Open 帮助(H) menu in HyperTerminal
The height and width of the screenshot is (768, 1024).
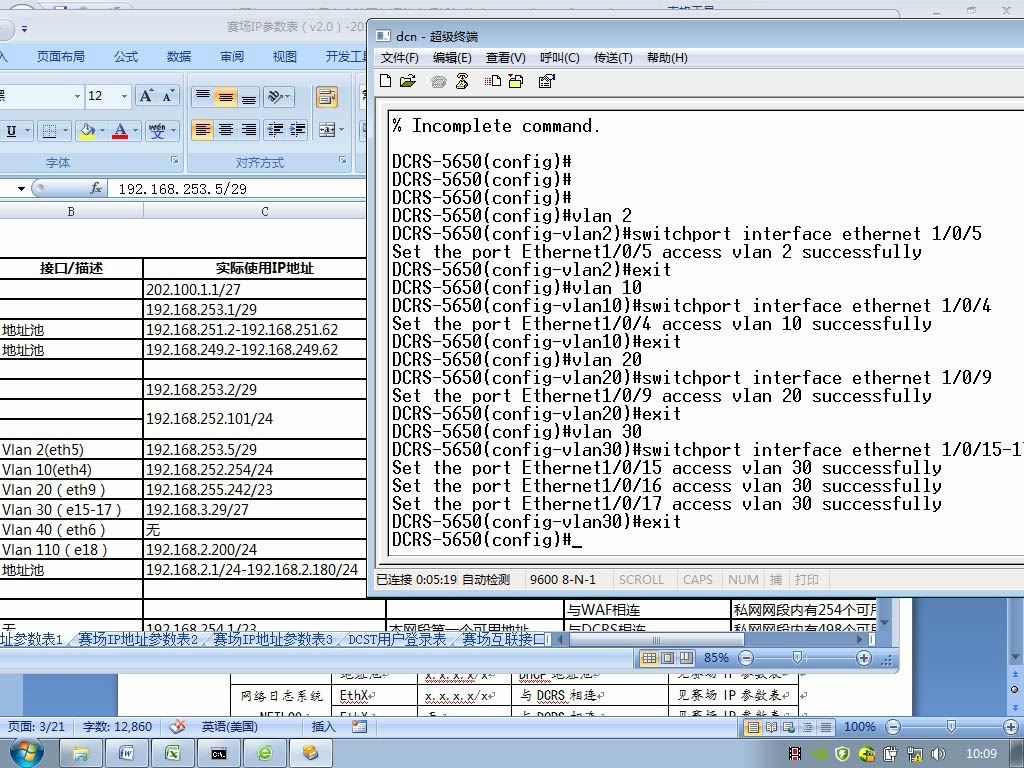[667, 57]
